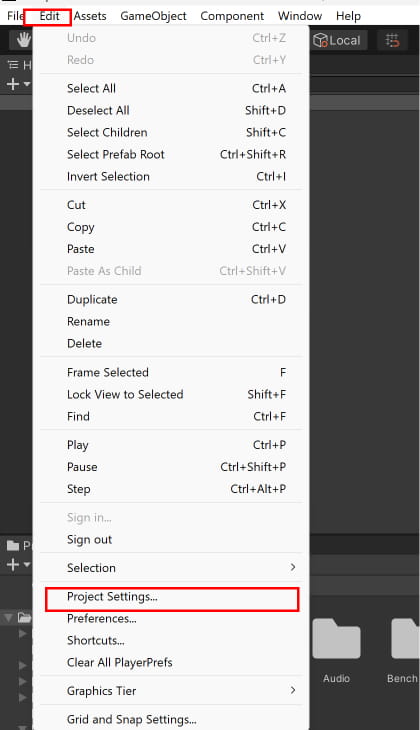Choose Select Prefab Root
This screenshot has width=420, height=730.
click(170, 155)
